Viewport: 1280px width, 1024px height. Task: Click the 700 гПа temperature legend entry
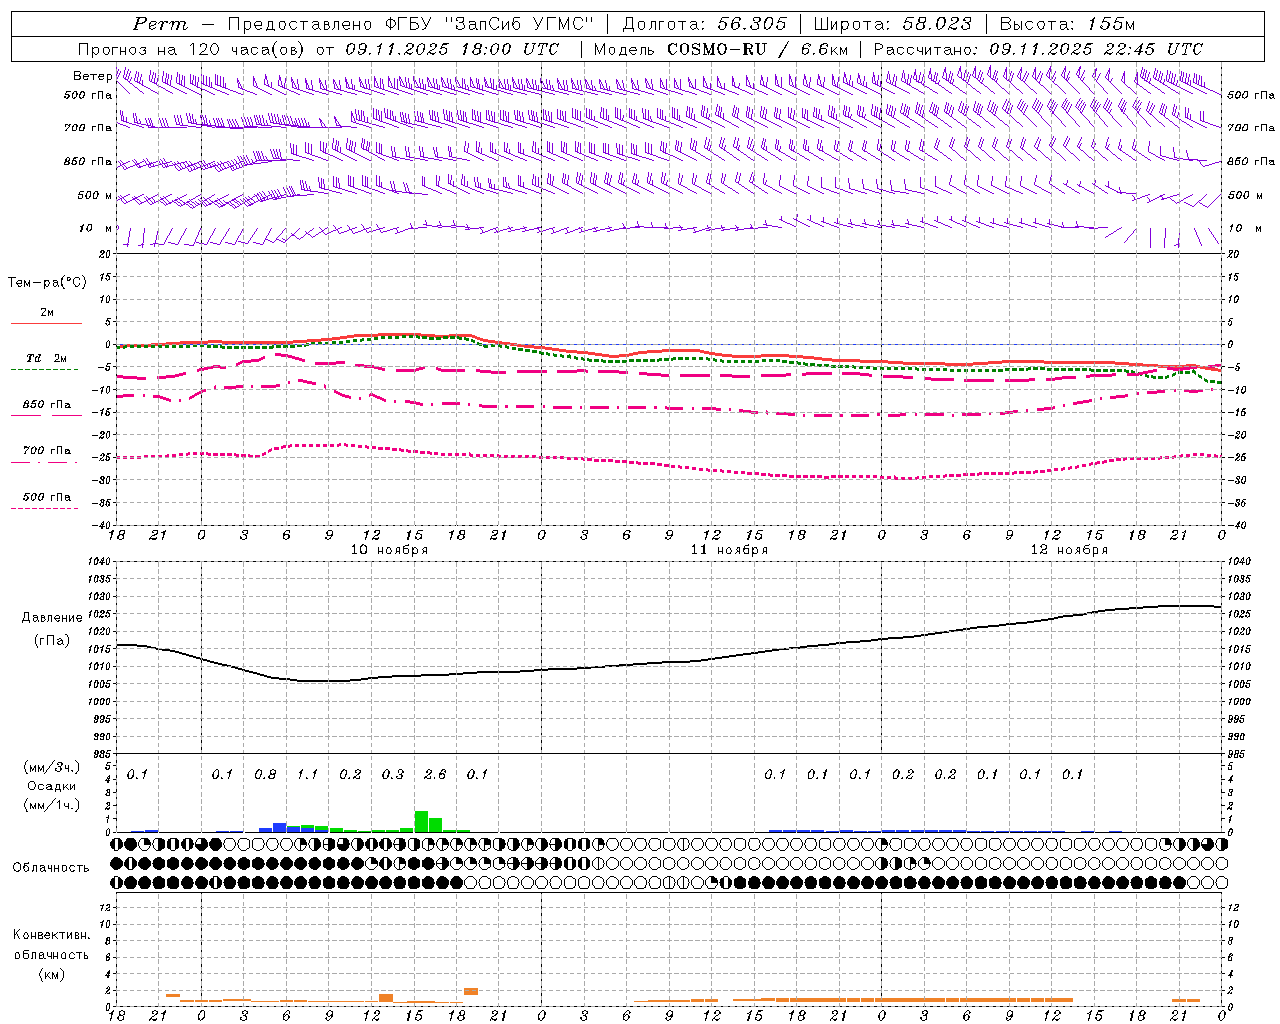(x=47, y=450)
